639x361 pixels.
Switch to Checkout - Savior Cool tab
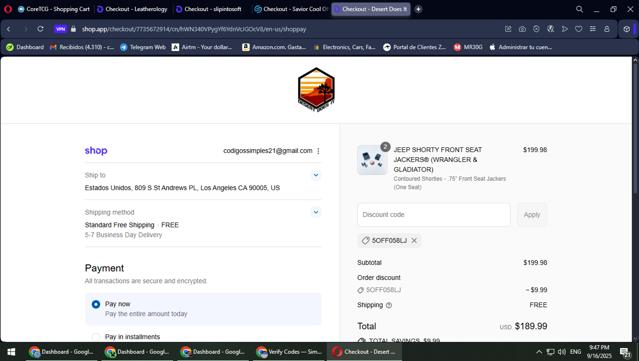click(x=291, y=9)
